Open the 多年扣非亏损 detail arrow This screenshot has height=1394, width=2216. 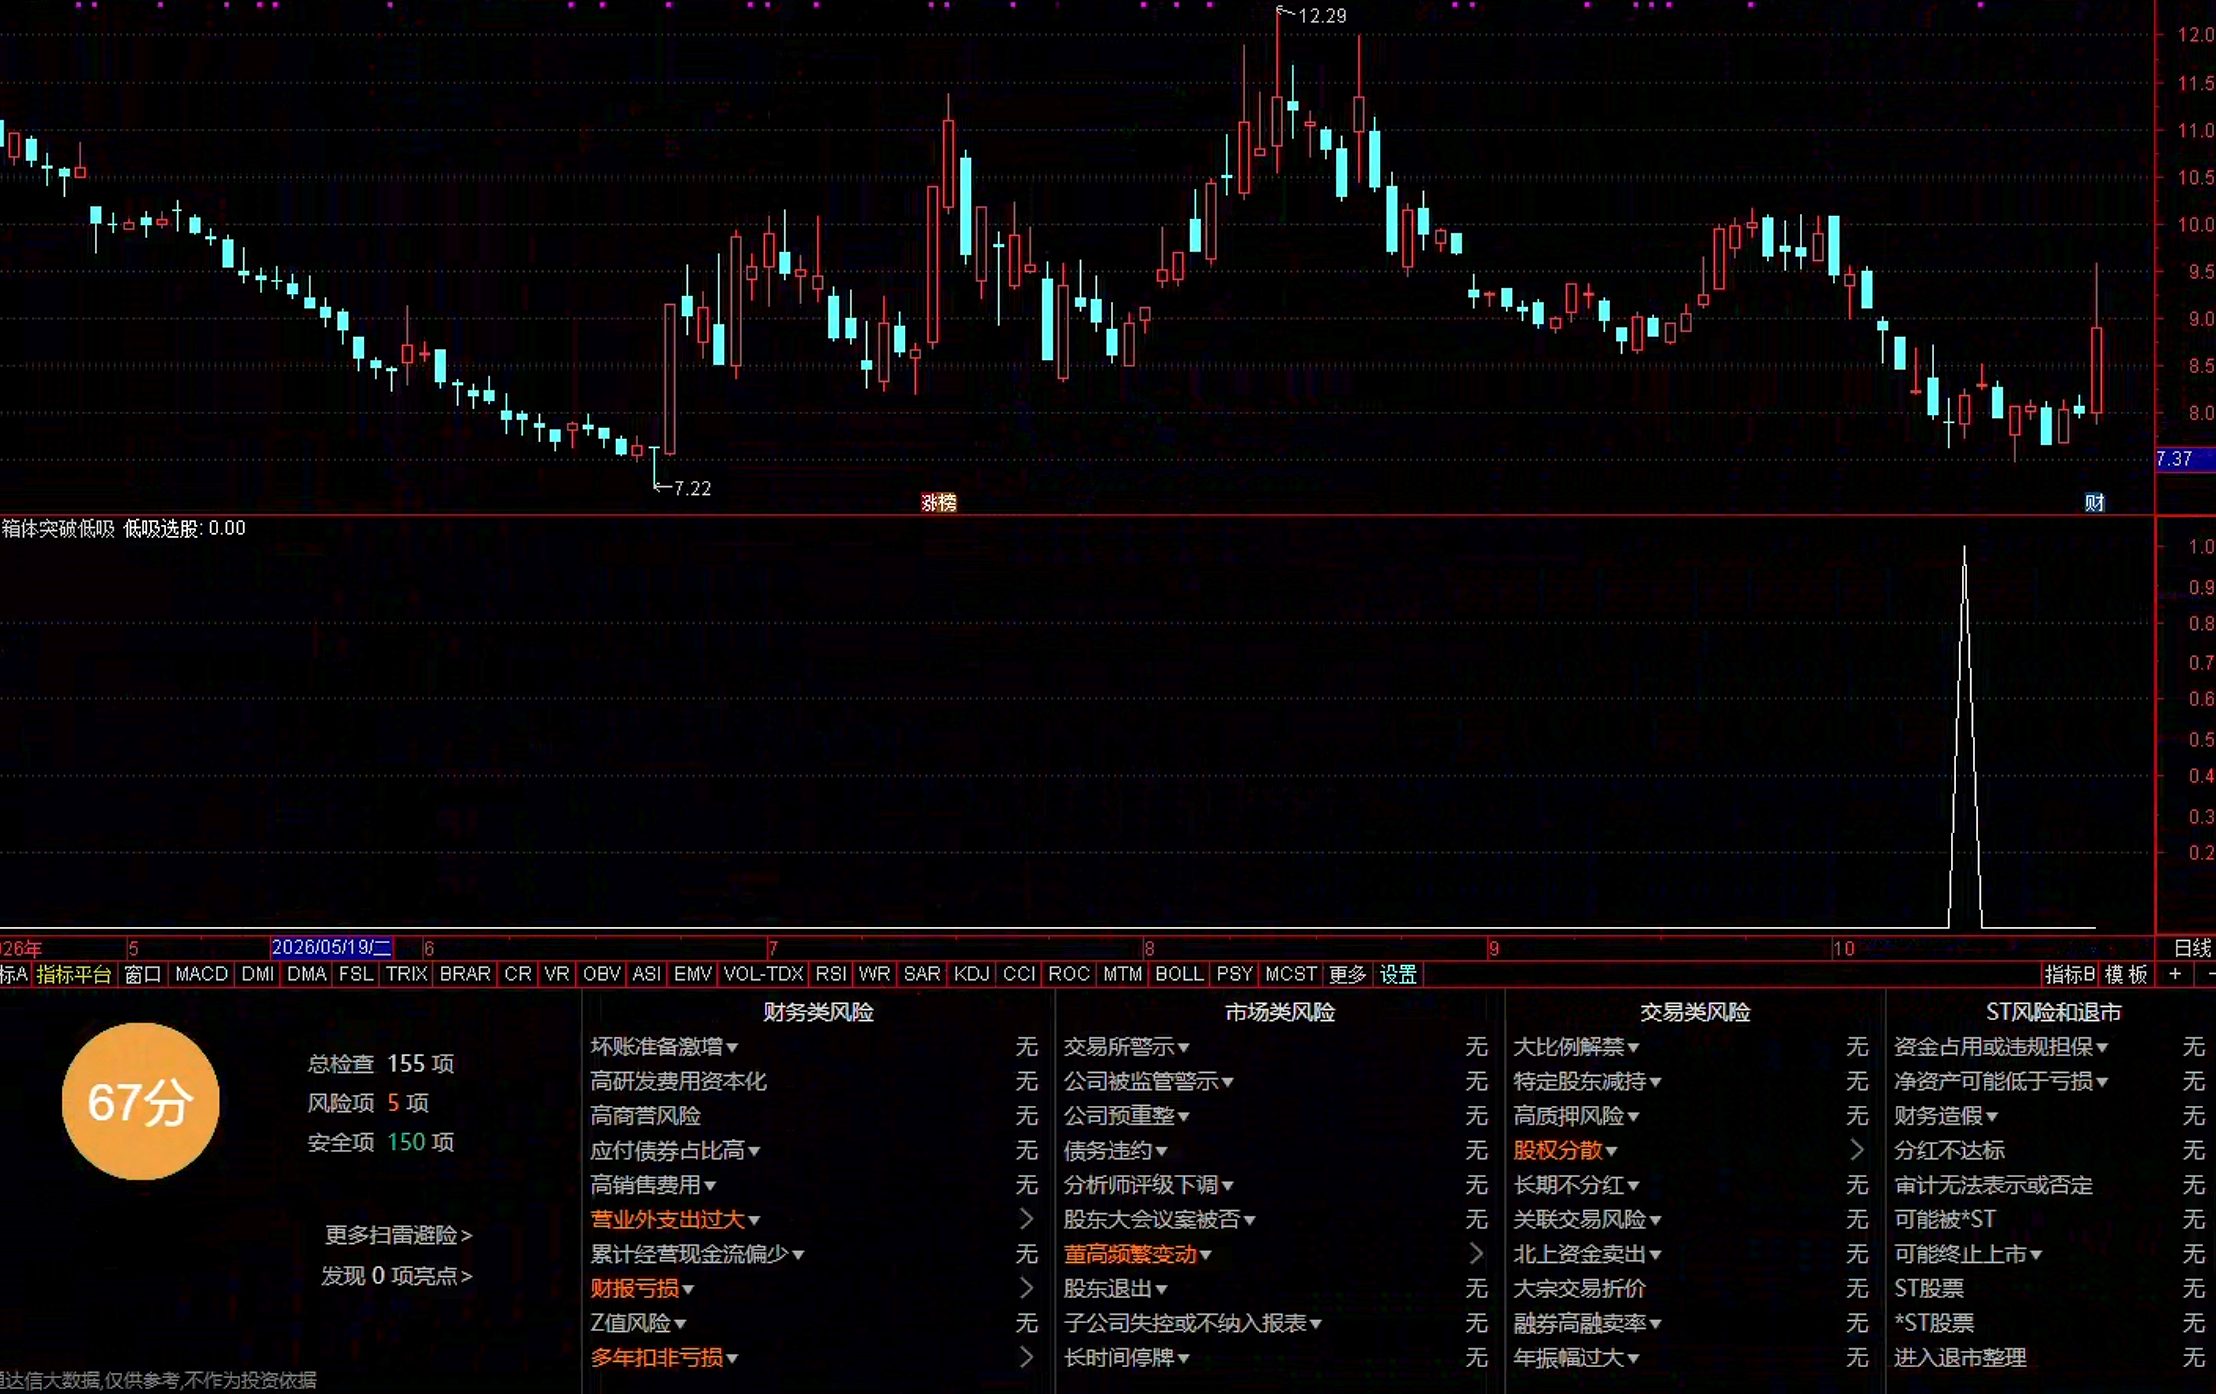[1026, 1357]
